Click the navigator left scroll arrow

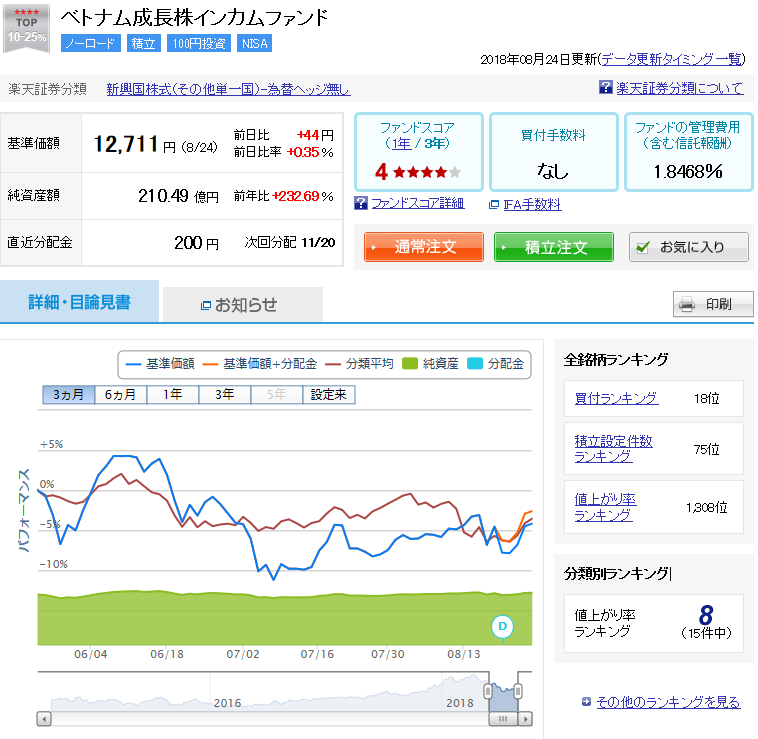(44, 719)
